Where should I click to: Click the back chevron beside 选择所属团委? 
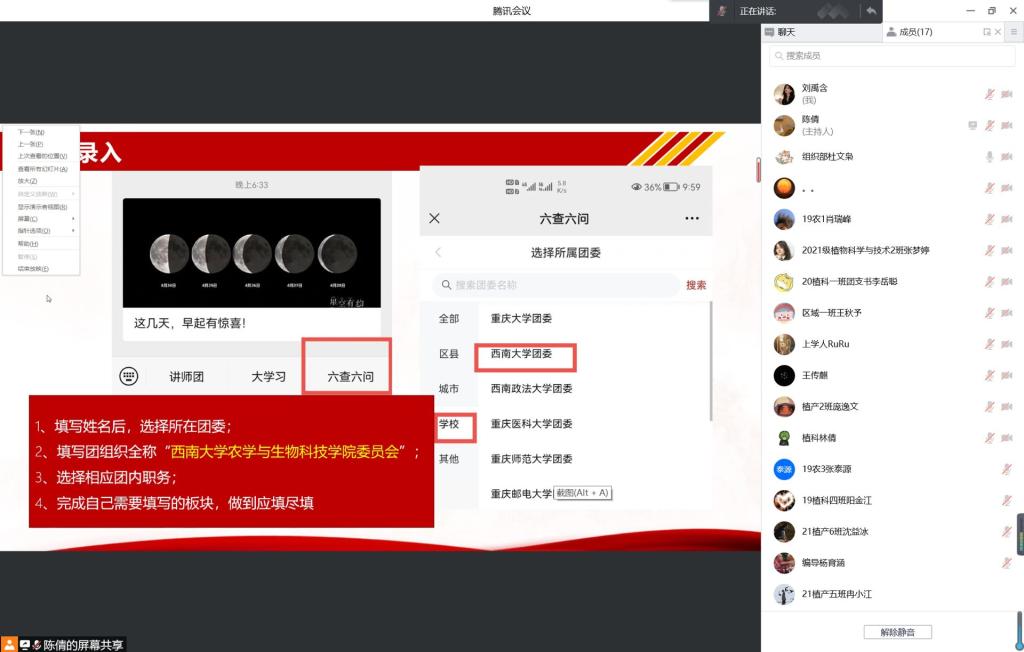point(438,253)
